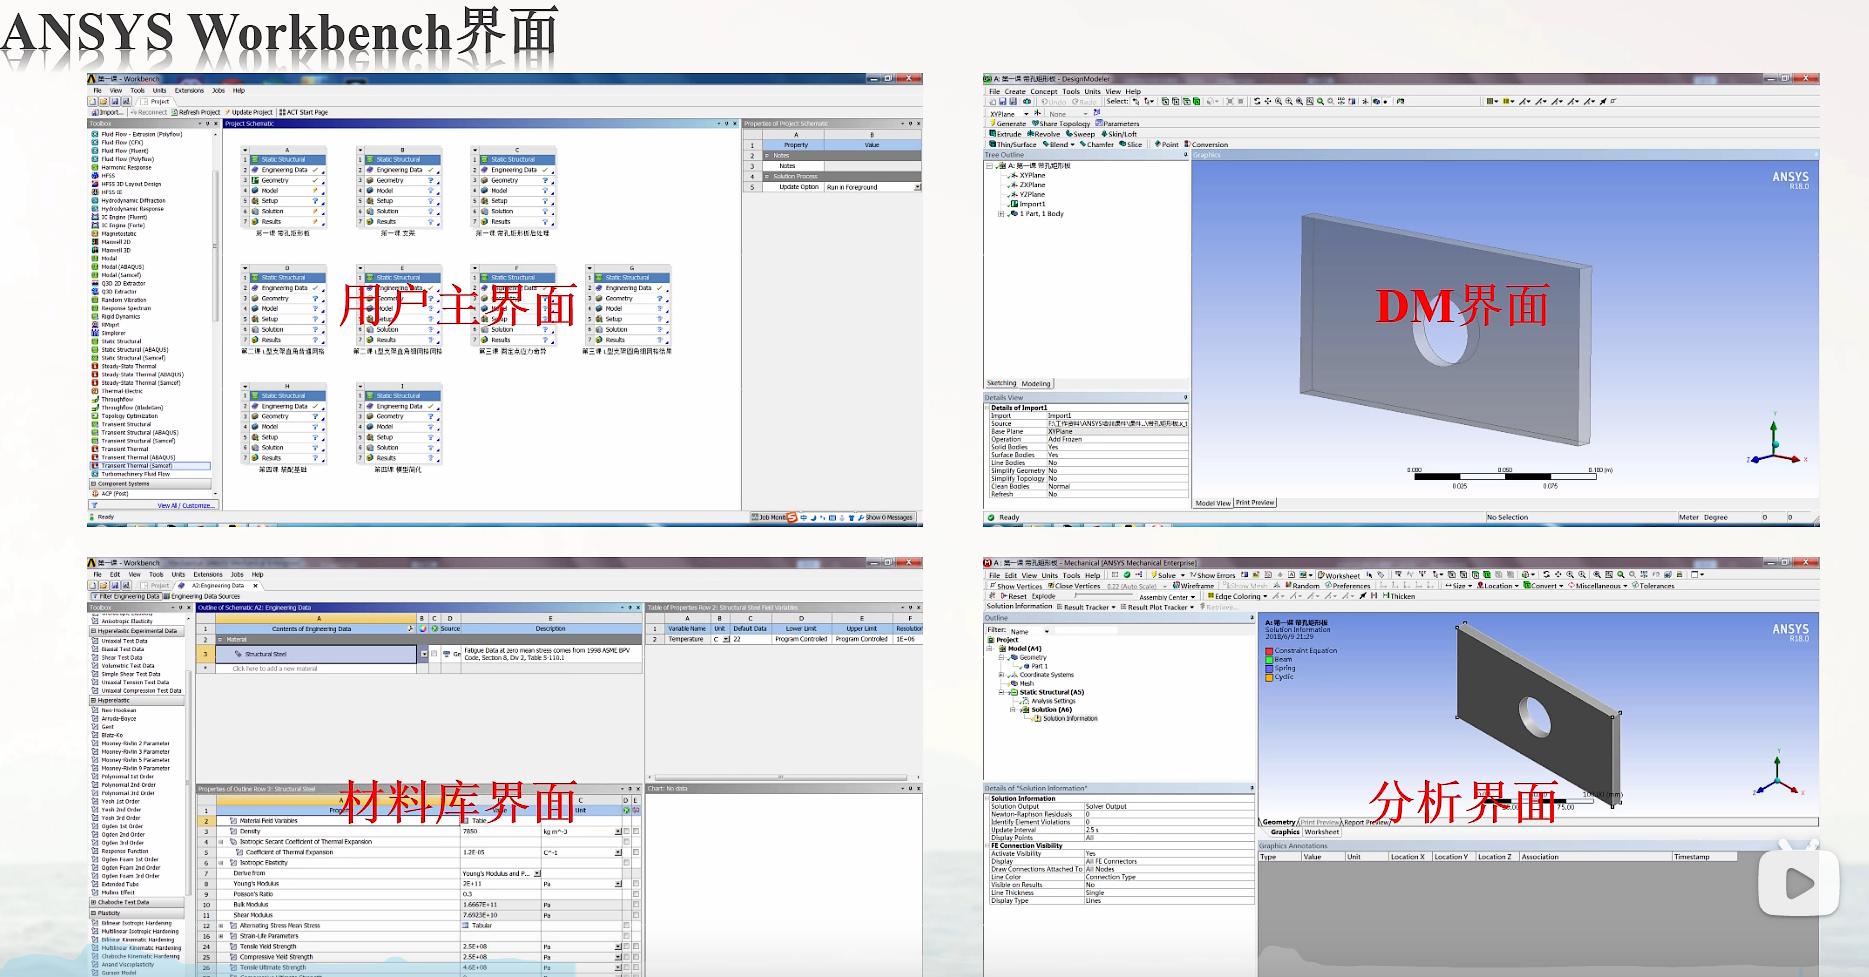Click the red Constraint Equation legend swatch
The height and width of the screenshot is (977, 1869).
1269,651
